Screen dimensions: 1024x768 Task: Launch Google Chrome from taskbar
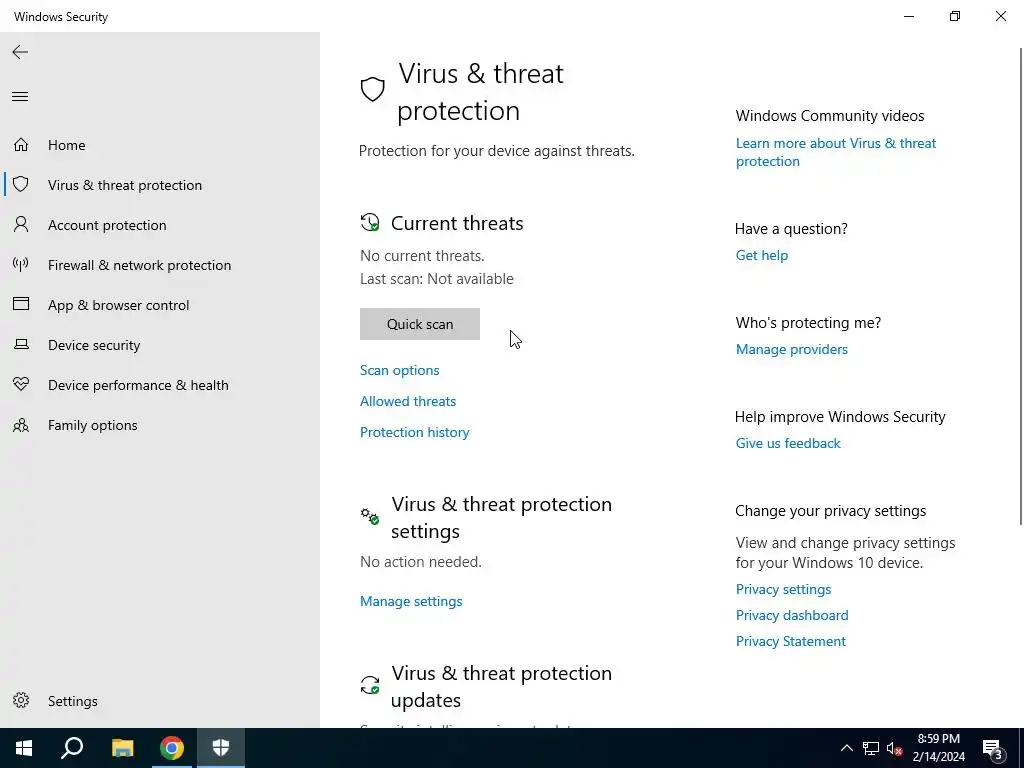click(172, 748)
